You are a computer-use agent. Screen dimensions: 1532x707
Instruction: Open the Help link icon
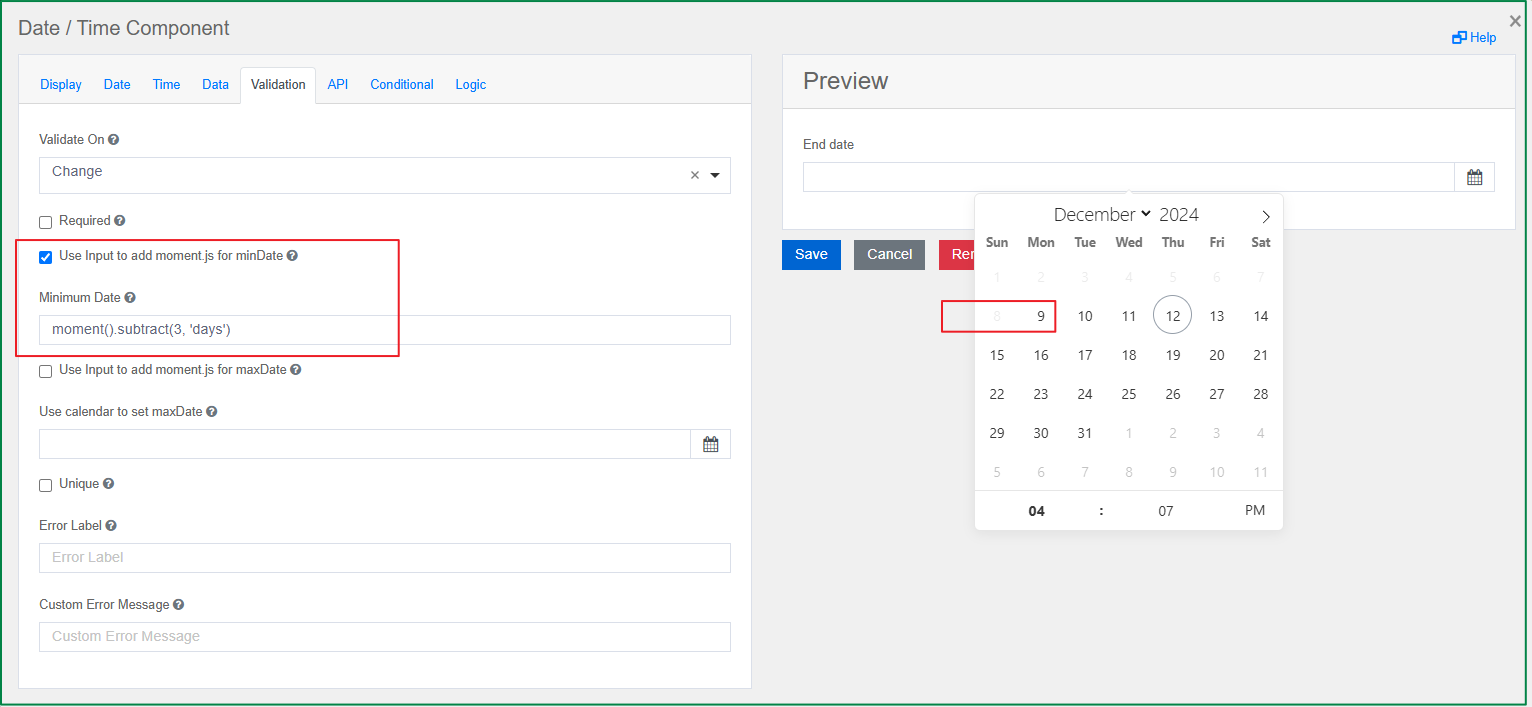click(x=1459, y=38)
